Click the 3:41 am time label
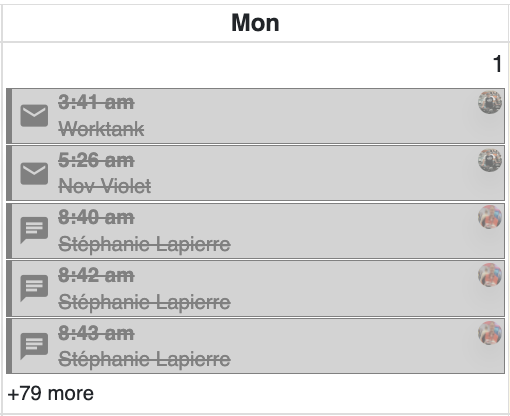The width and height of the screenshot is (510, 416). tap(96, 102)
